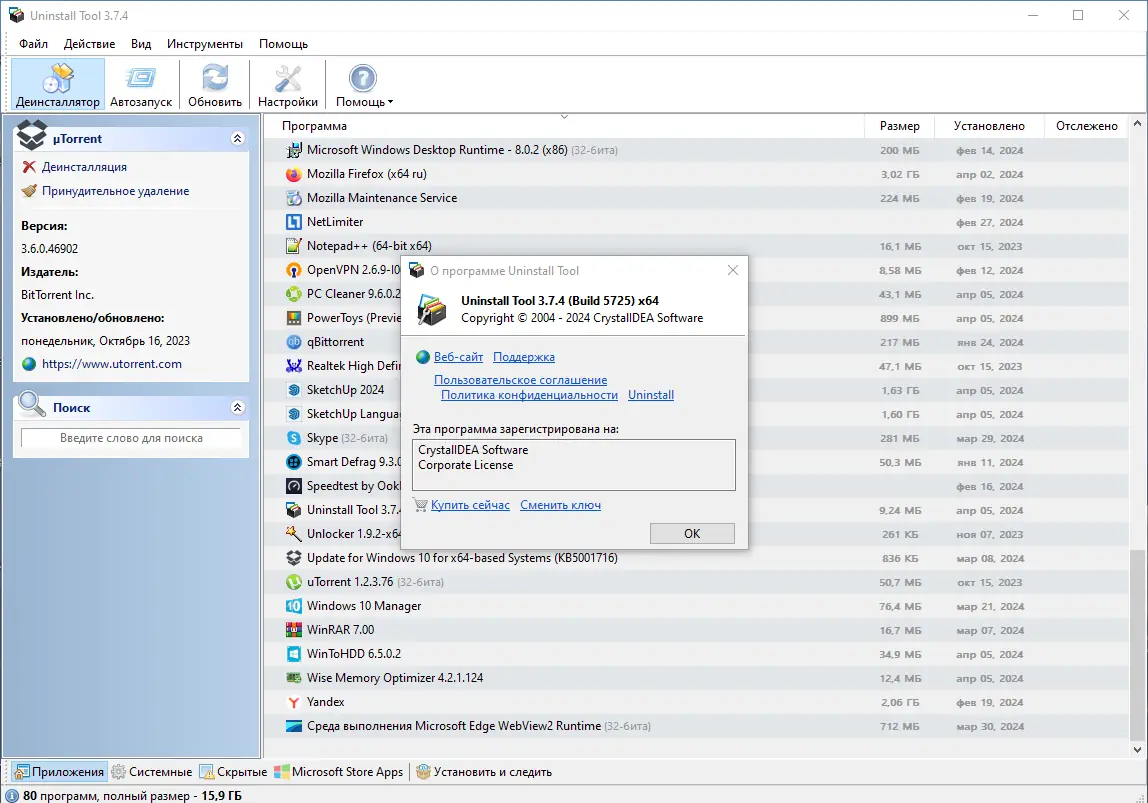
Task: Confirm About dialog with OK
Action: click(692, 534)
